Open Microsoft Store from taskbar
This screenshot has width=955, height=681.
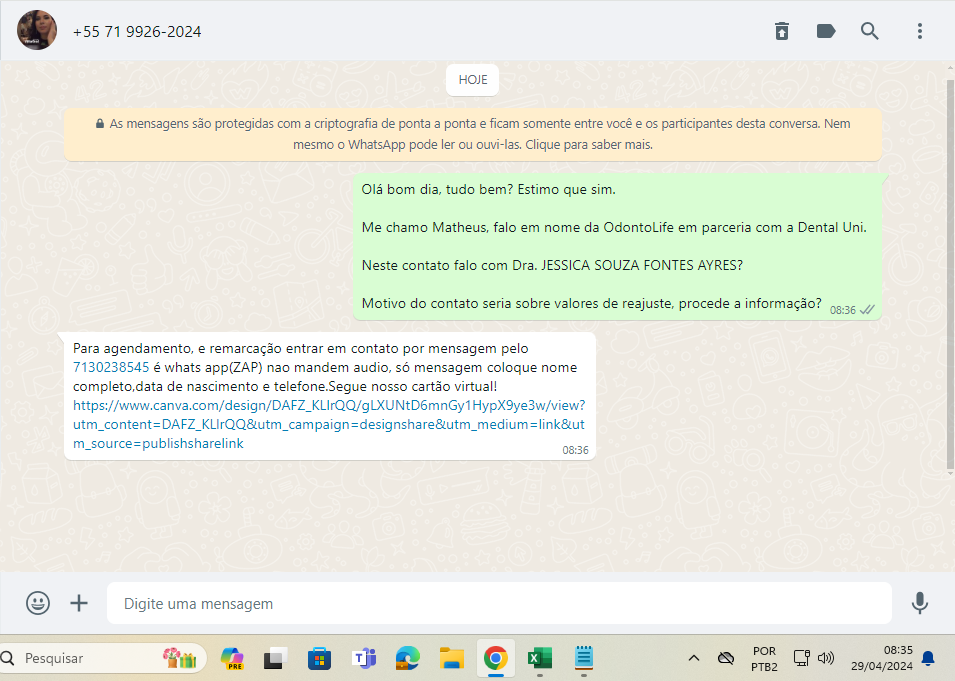(x=319, y=658)
